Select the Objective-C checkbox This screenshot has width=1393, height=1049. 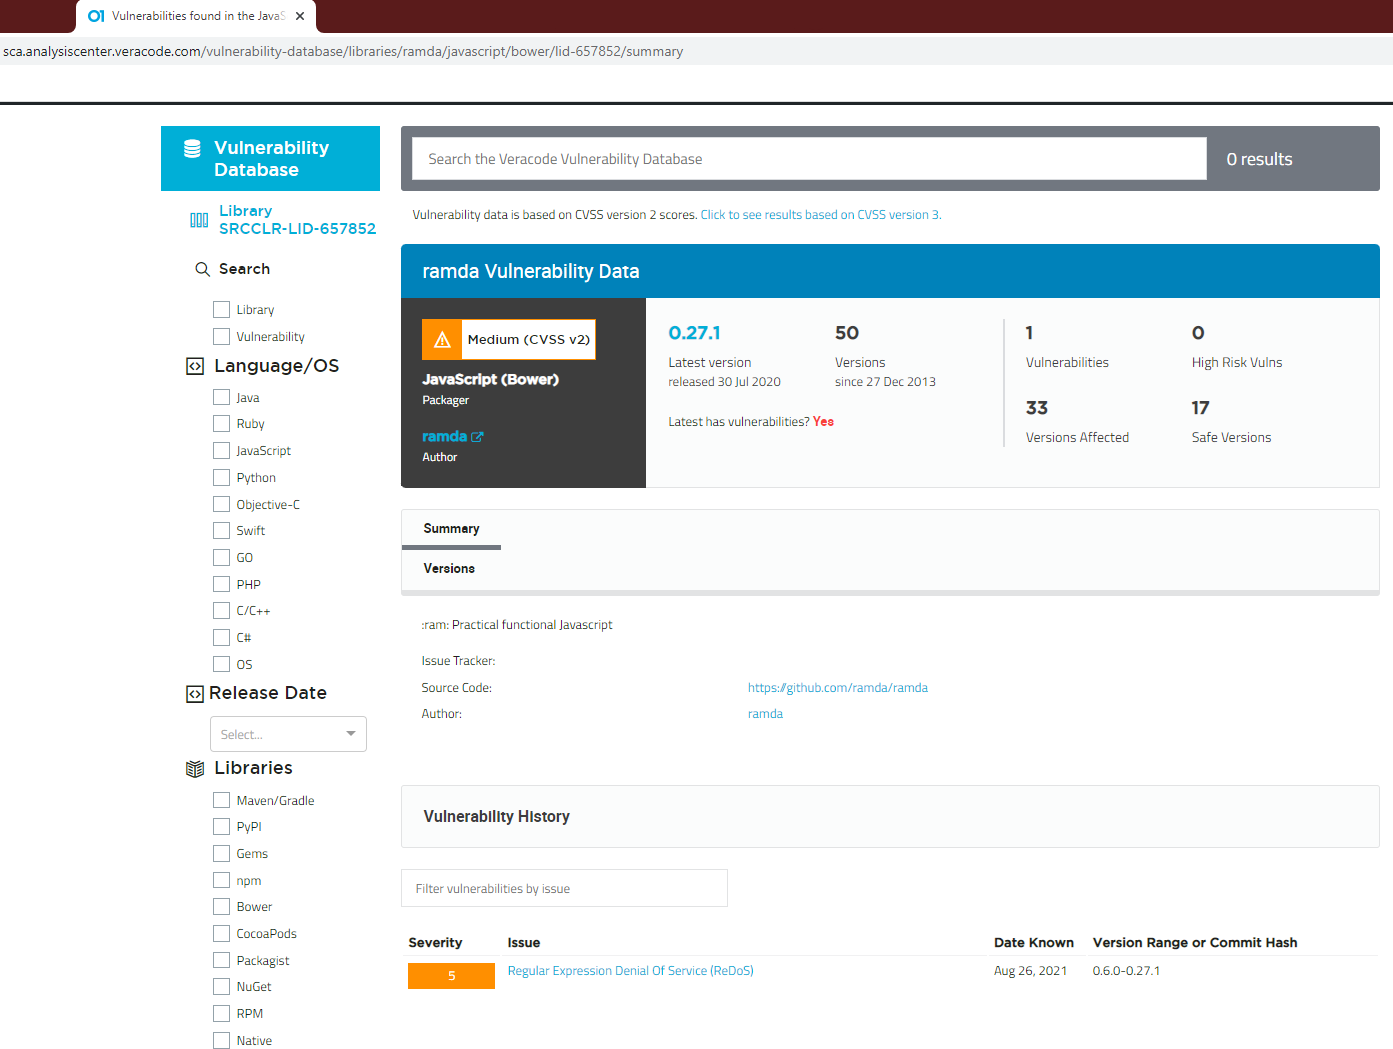[x=222, y=504]
